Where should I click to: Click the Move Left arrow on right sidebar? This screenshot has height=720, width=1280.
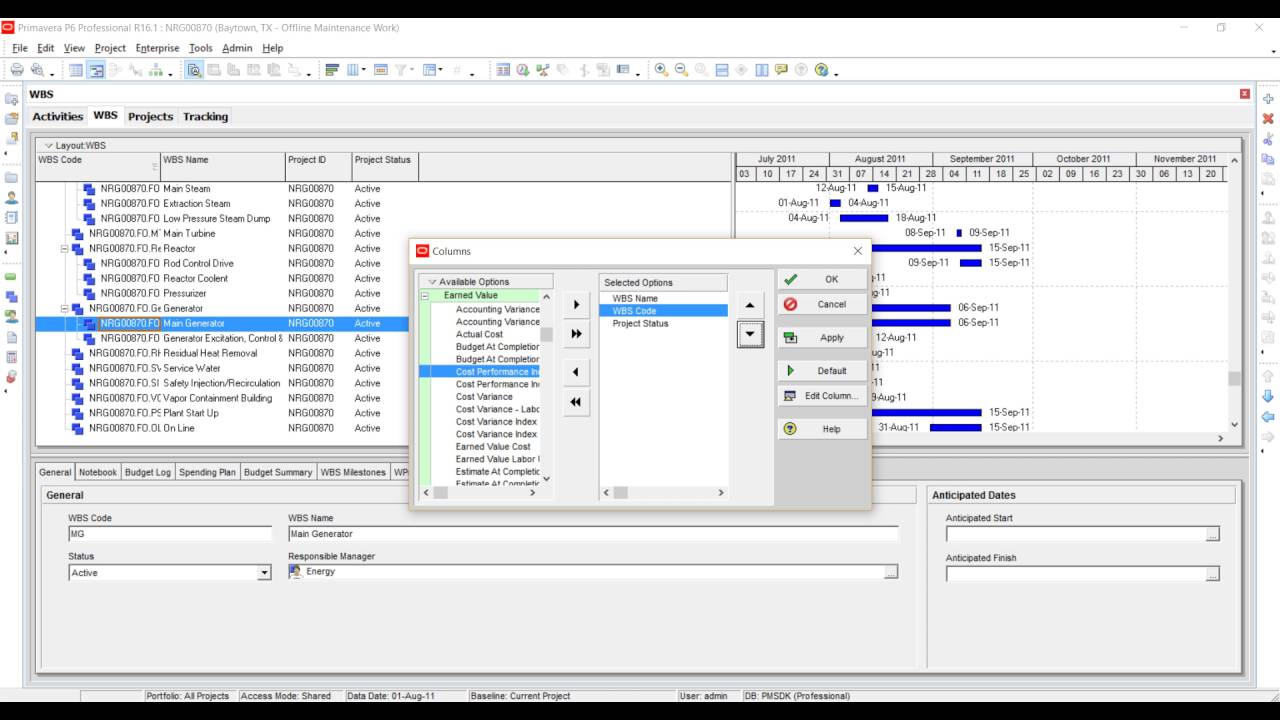[1268, 417]
